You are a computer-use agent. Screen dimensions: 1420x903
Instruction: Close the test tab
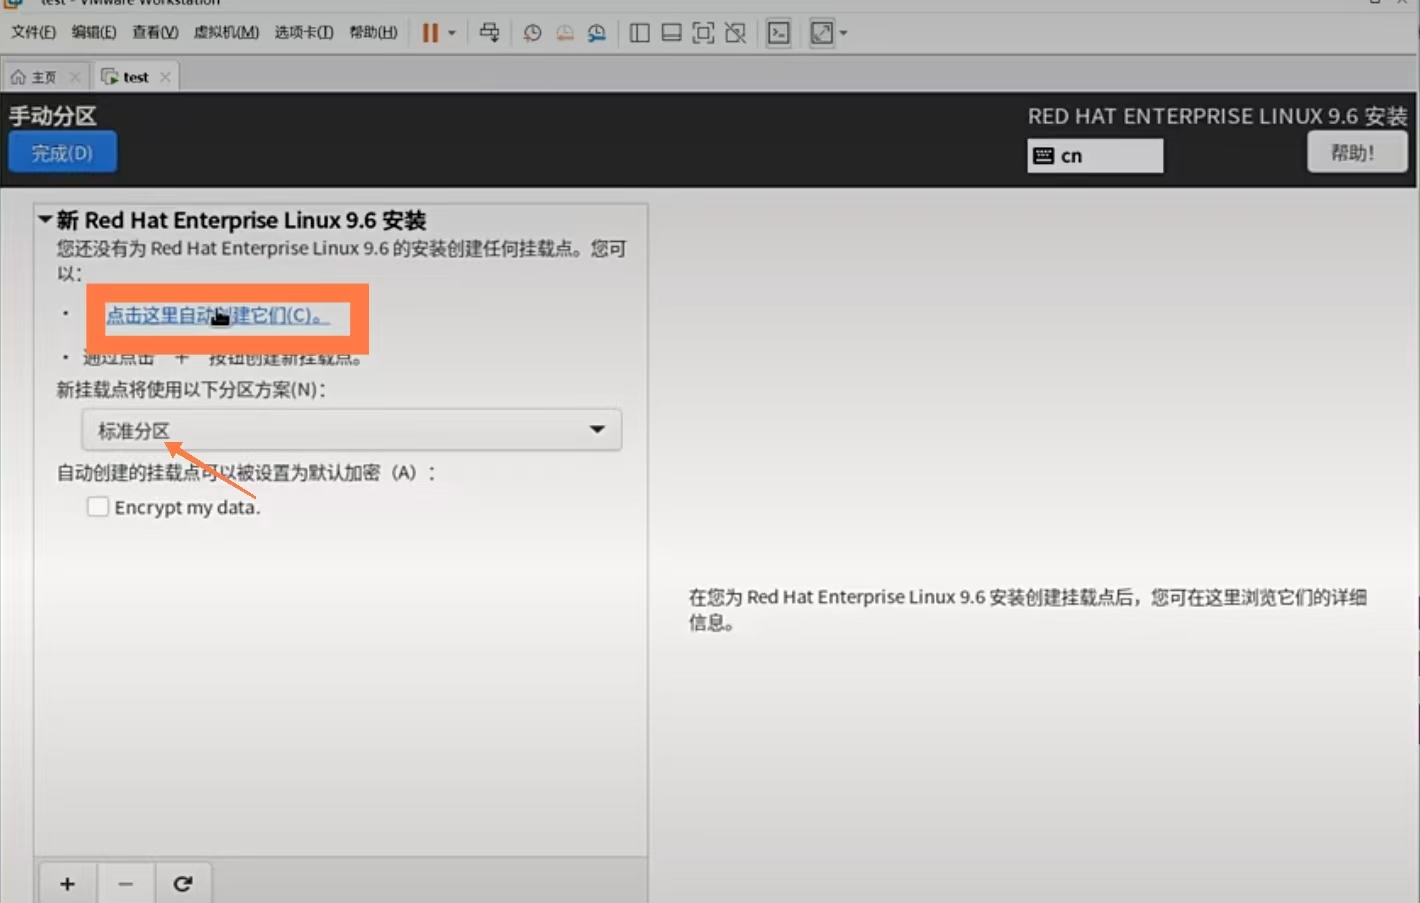click(165, 77)
